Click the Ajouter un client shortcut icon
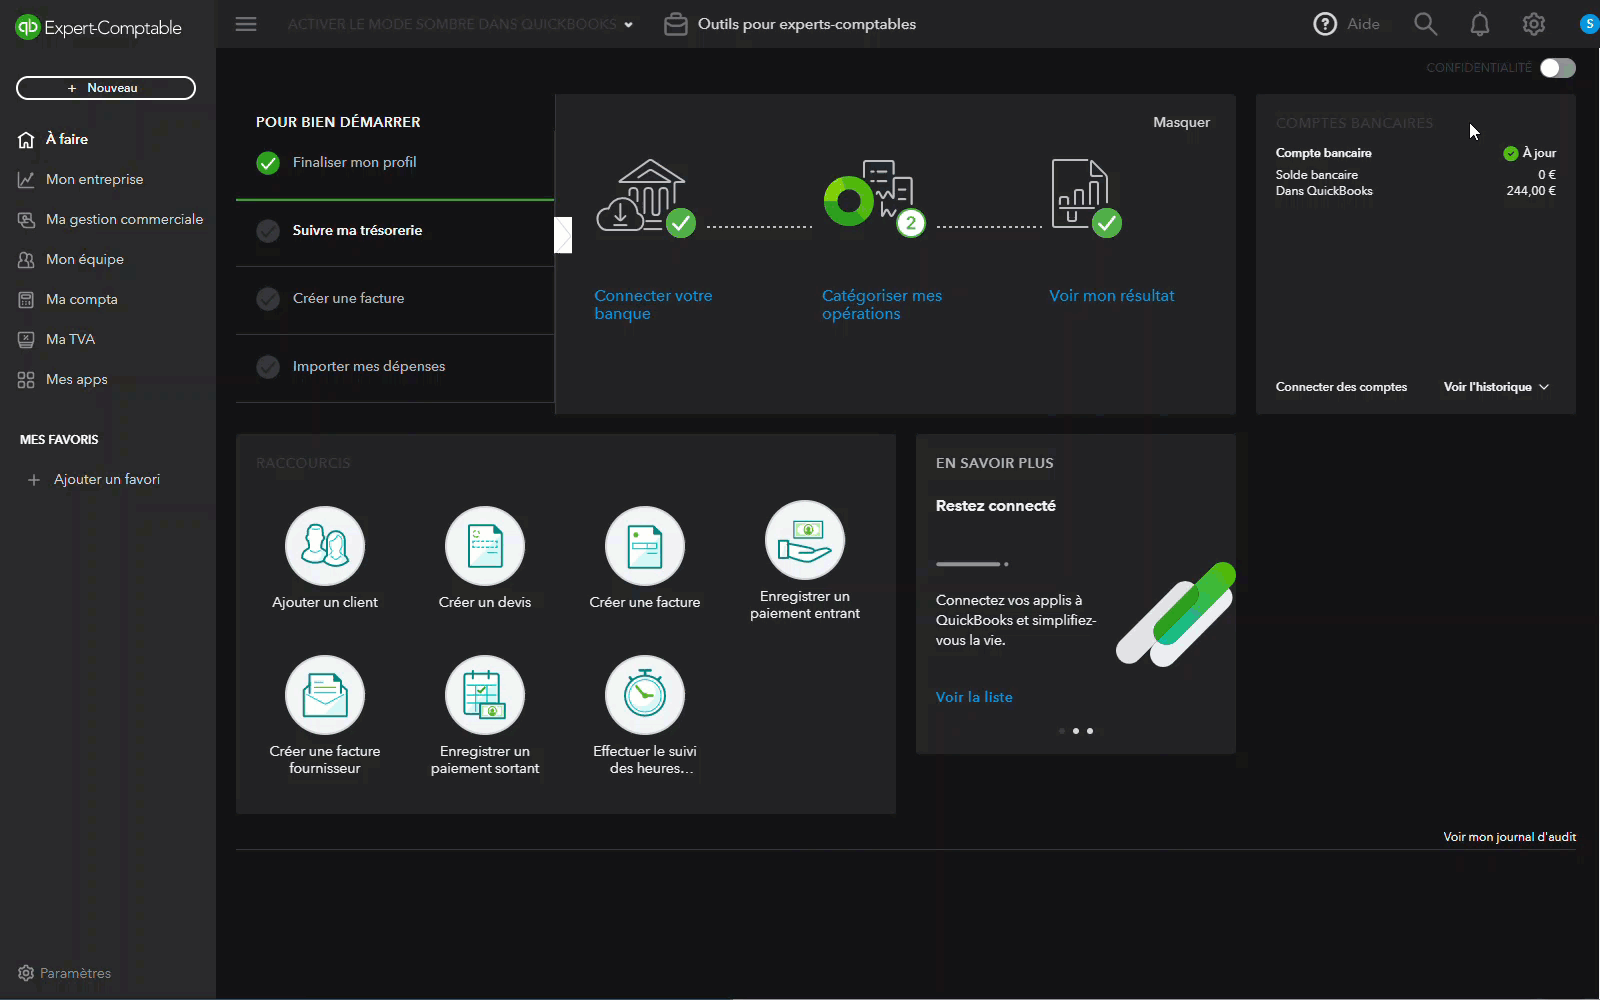Viewport: 1600px width, 1000px height. [325, 546]
